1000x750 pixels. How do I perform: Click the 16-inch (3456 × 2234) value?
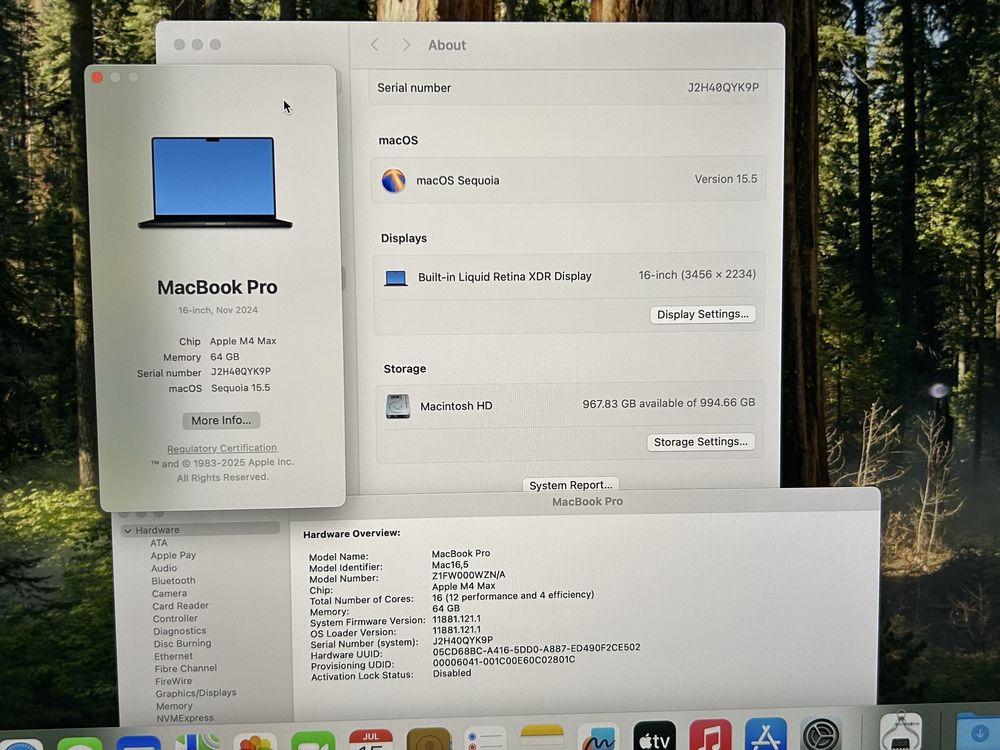[x=697, y=275]
